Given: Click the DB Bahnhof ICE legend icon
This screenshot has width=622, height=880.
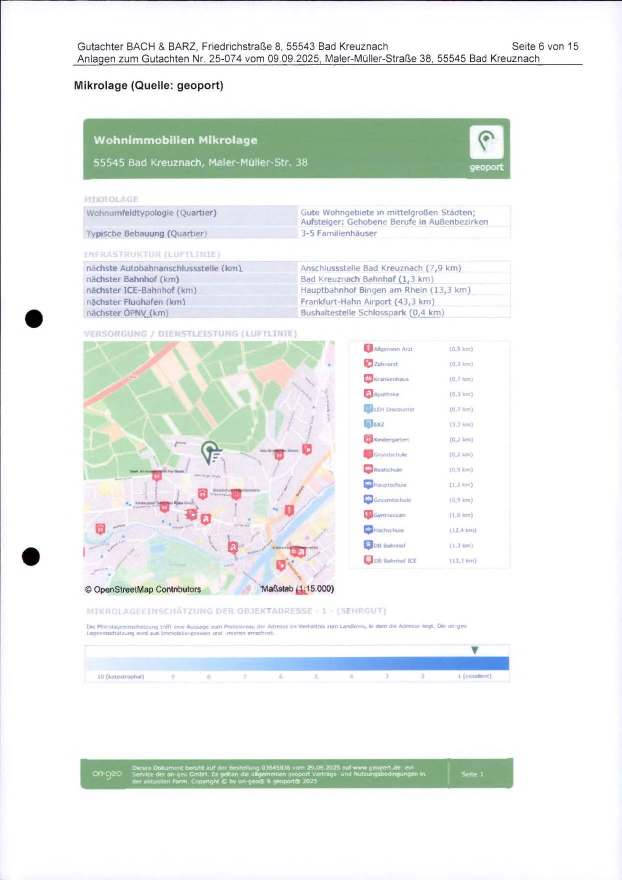Looking at the screenshot, I should click(x=368, y=560).
